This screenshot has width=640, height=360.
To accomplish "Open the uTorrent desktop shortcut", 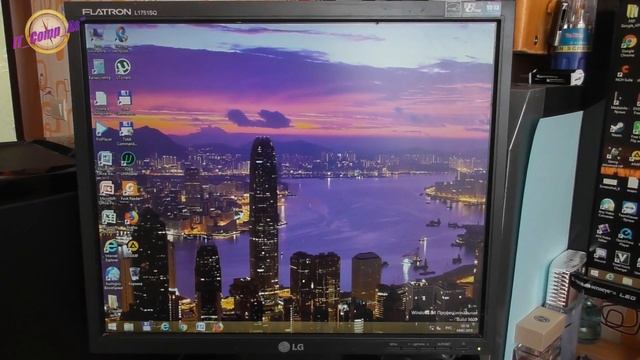I will coord(122,69).
